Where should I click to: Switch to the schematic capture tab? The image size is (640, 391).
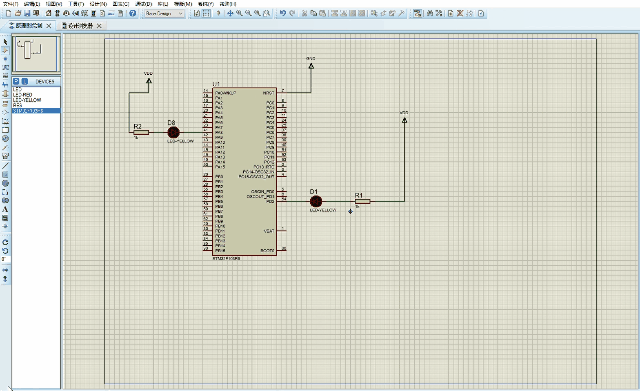pos(28,26)
